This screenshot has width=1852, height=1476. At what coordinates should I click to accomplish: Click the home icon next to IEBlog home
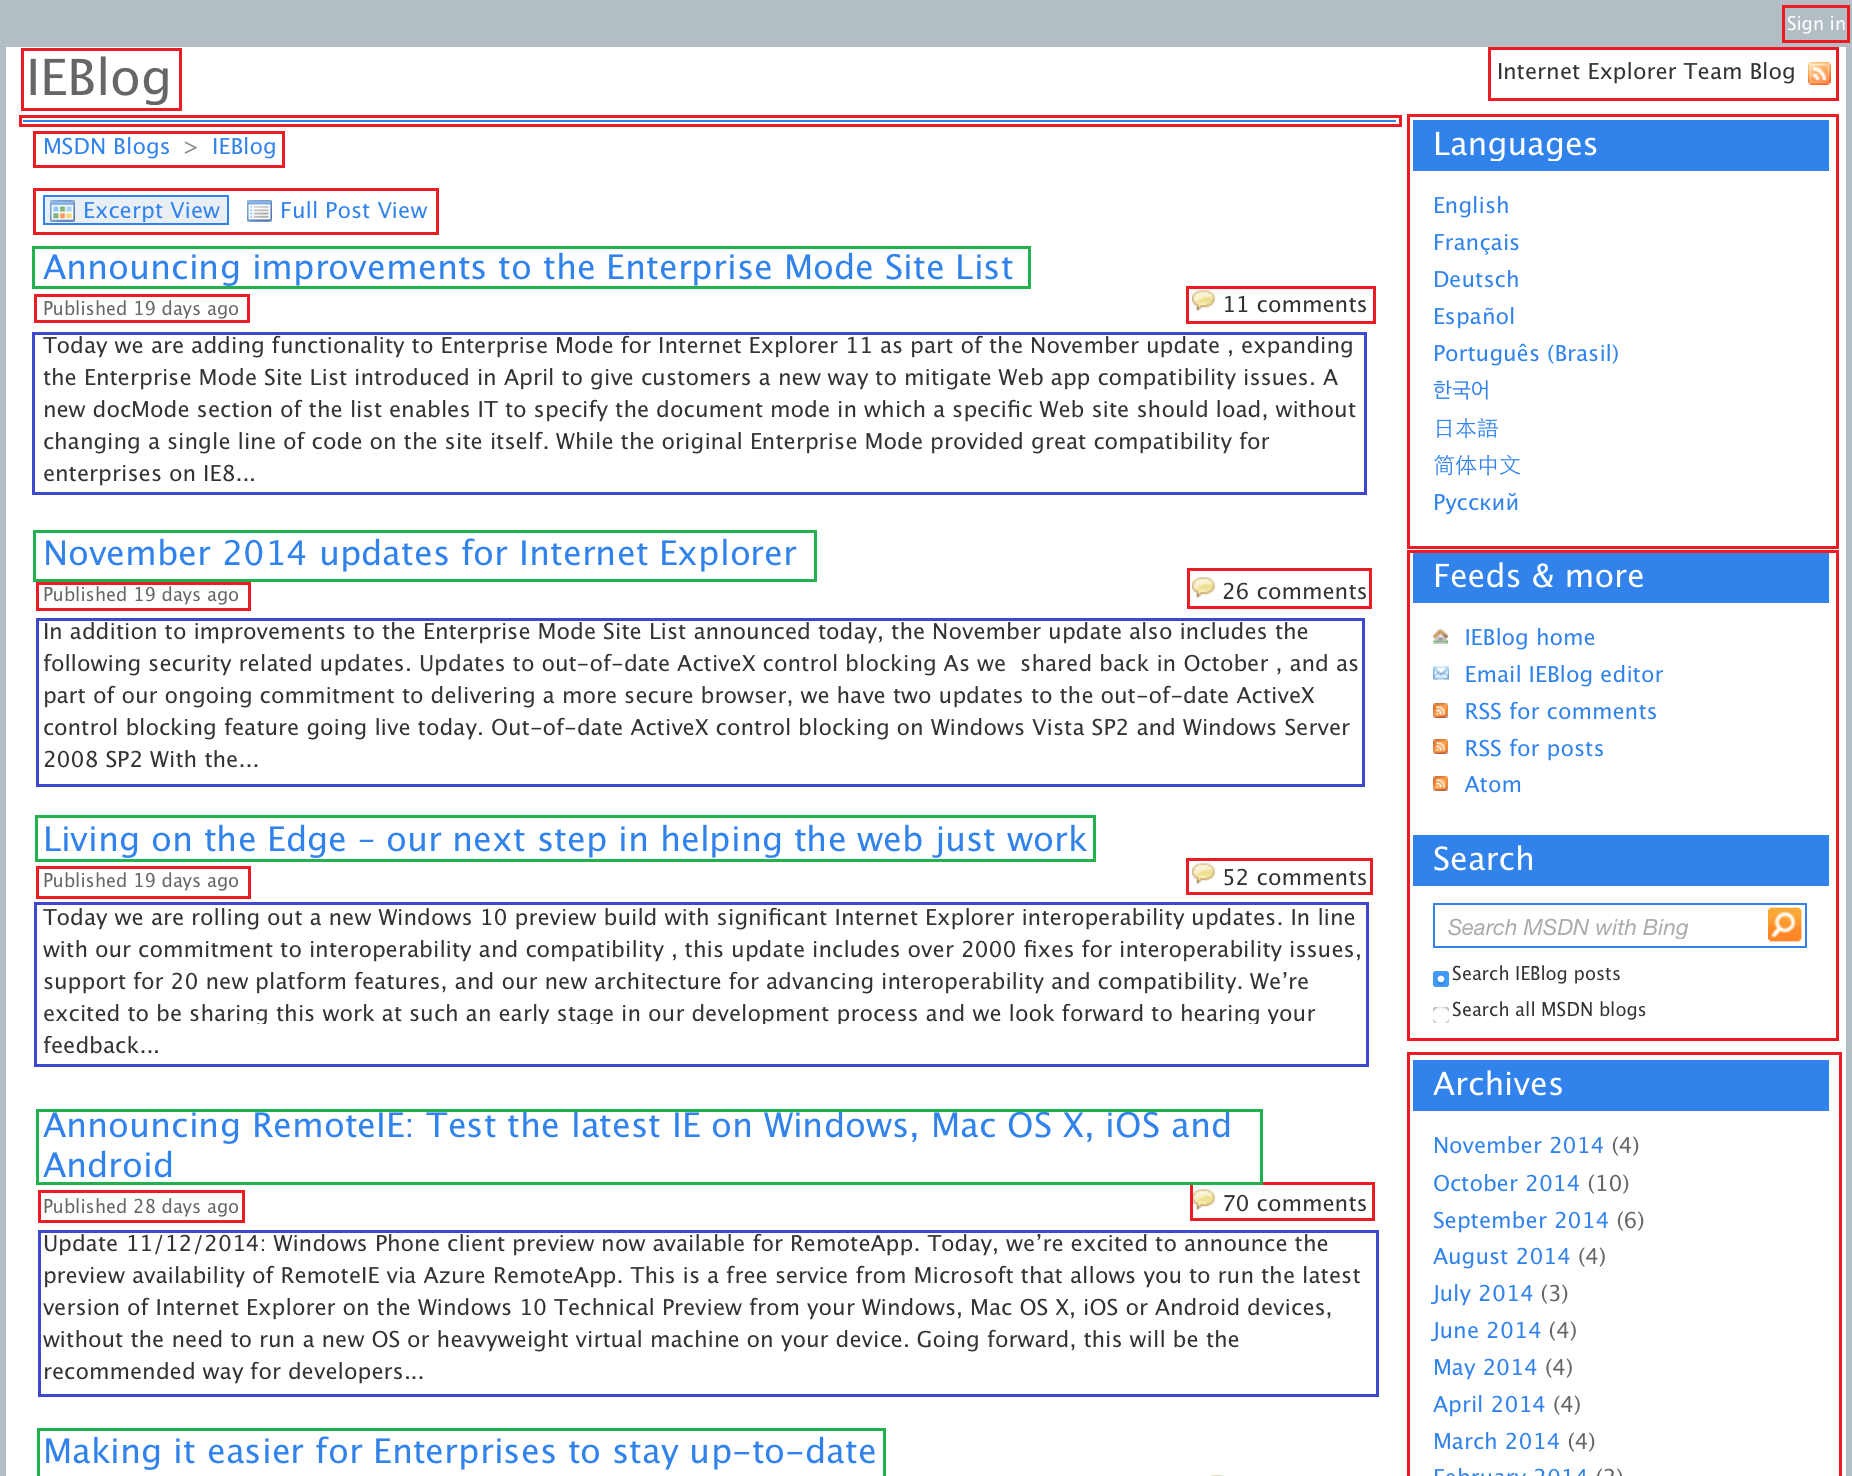point(1441,636)
